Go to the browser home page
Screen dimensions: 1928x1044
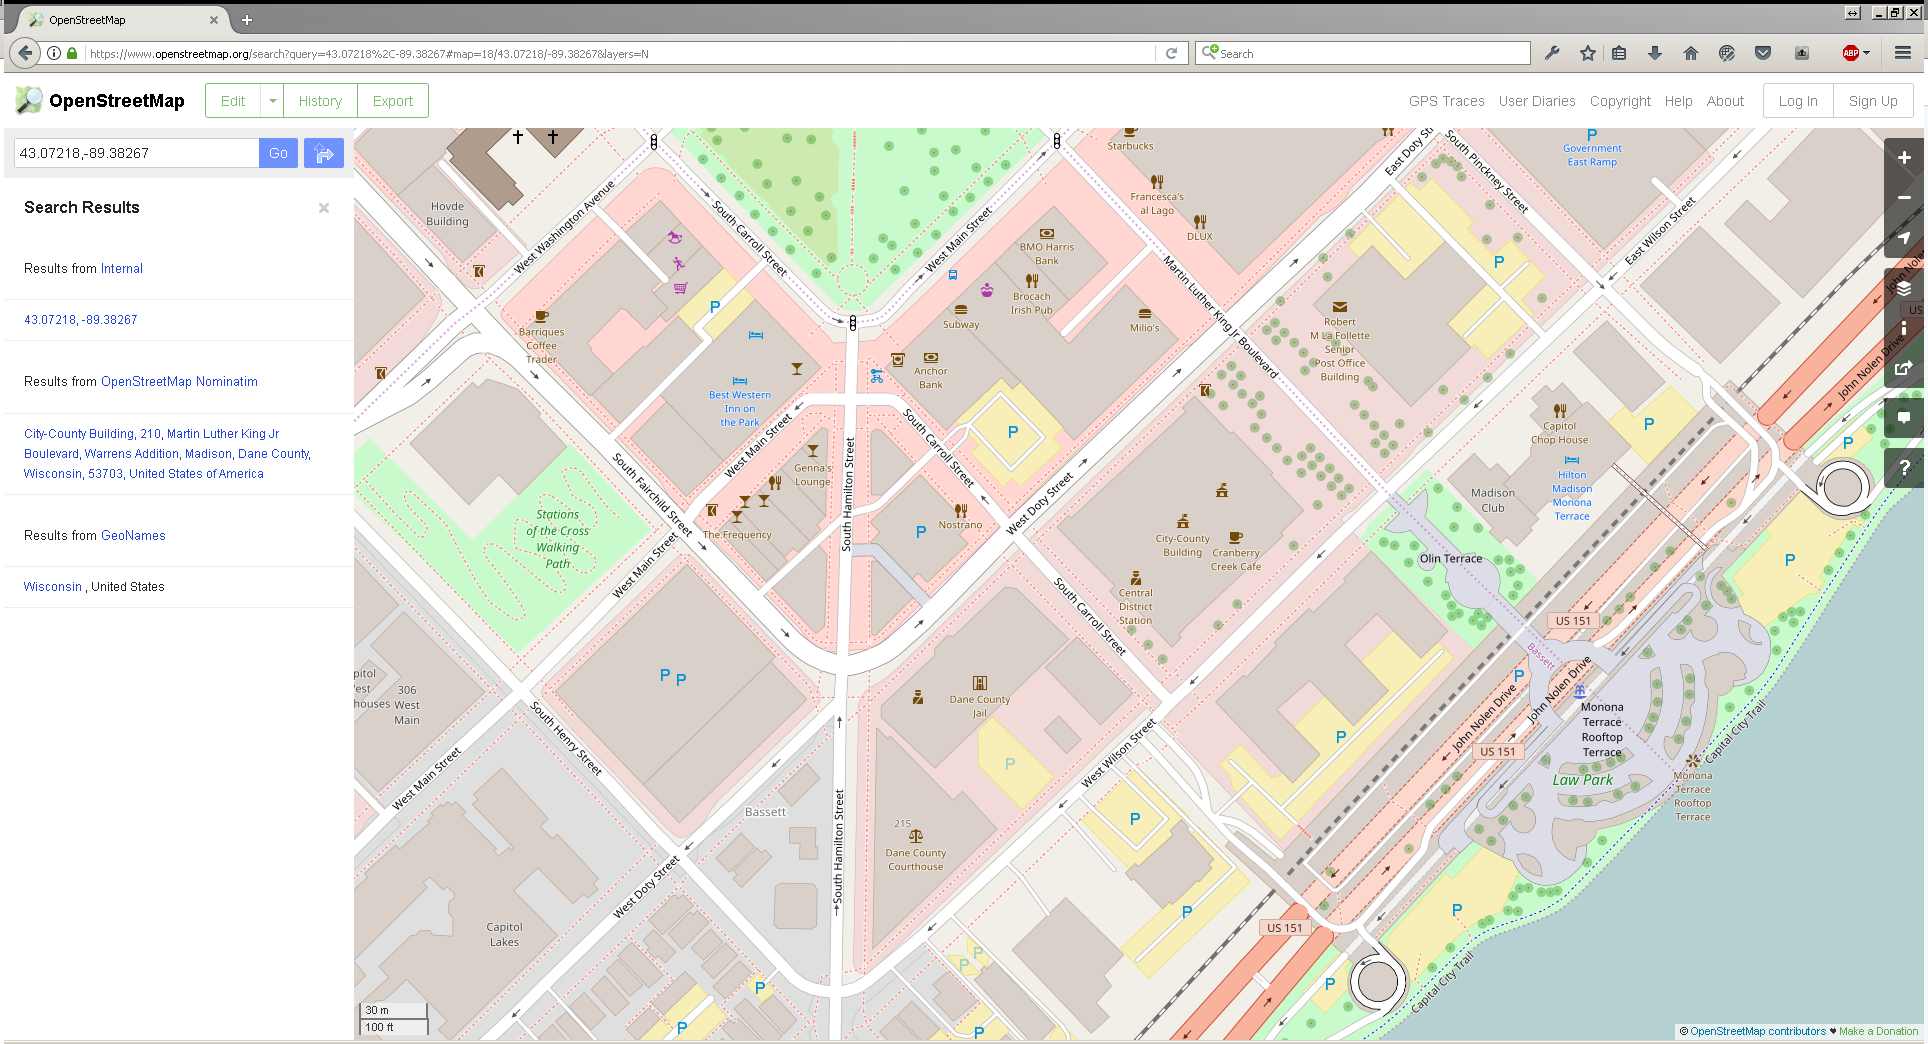[x=1691, y=53]
